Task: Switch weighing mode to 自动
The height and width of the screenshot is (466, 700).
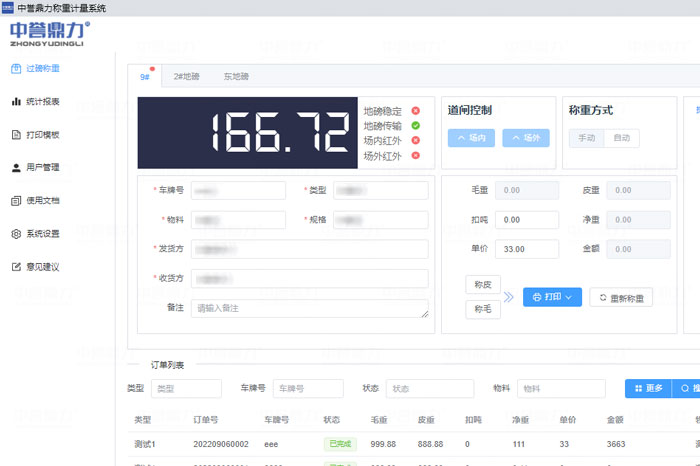Action: 621,138
